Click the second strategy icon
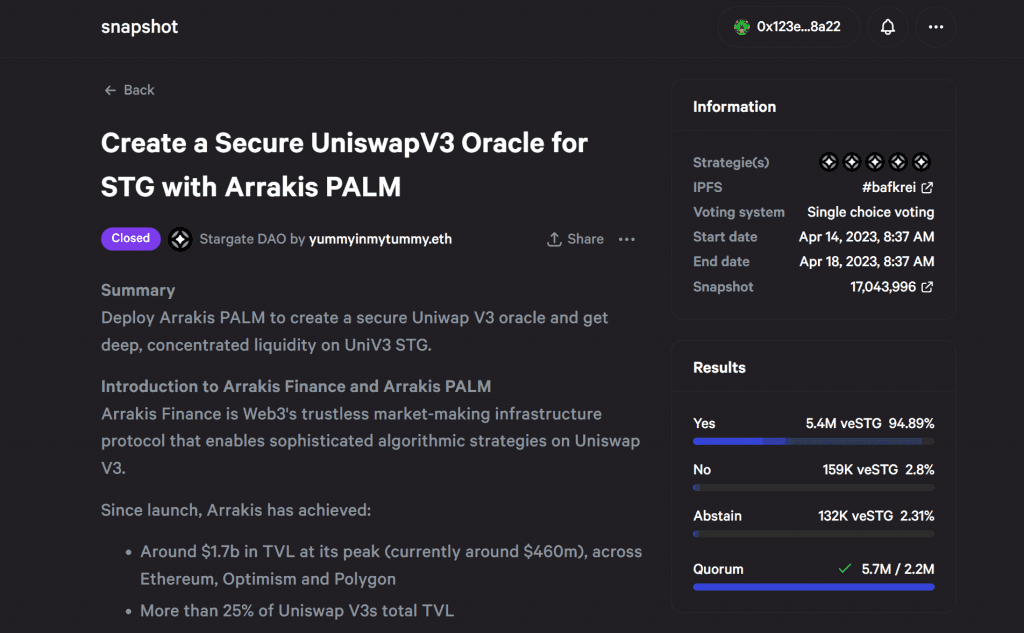Image resolution: width=1024 pixels, height=633 pixels. (852, 162)
